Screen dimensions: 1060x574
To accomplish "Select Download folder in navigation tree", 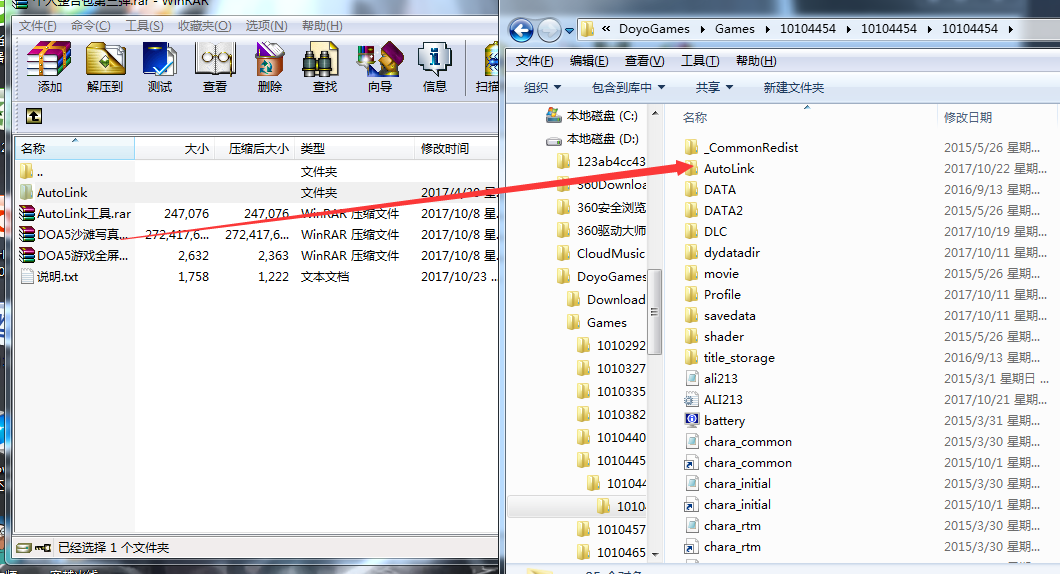I will coord(606,300).
